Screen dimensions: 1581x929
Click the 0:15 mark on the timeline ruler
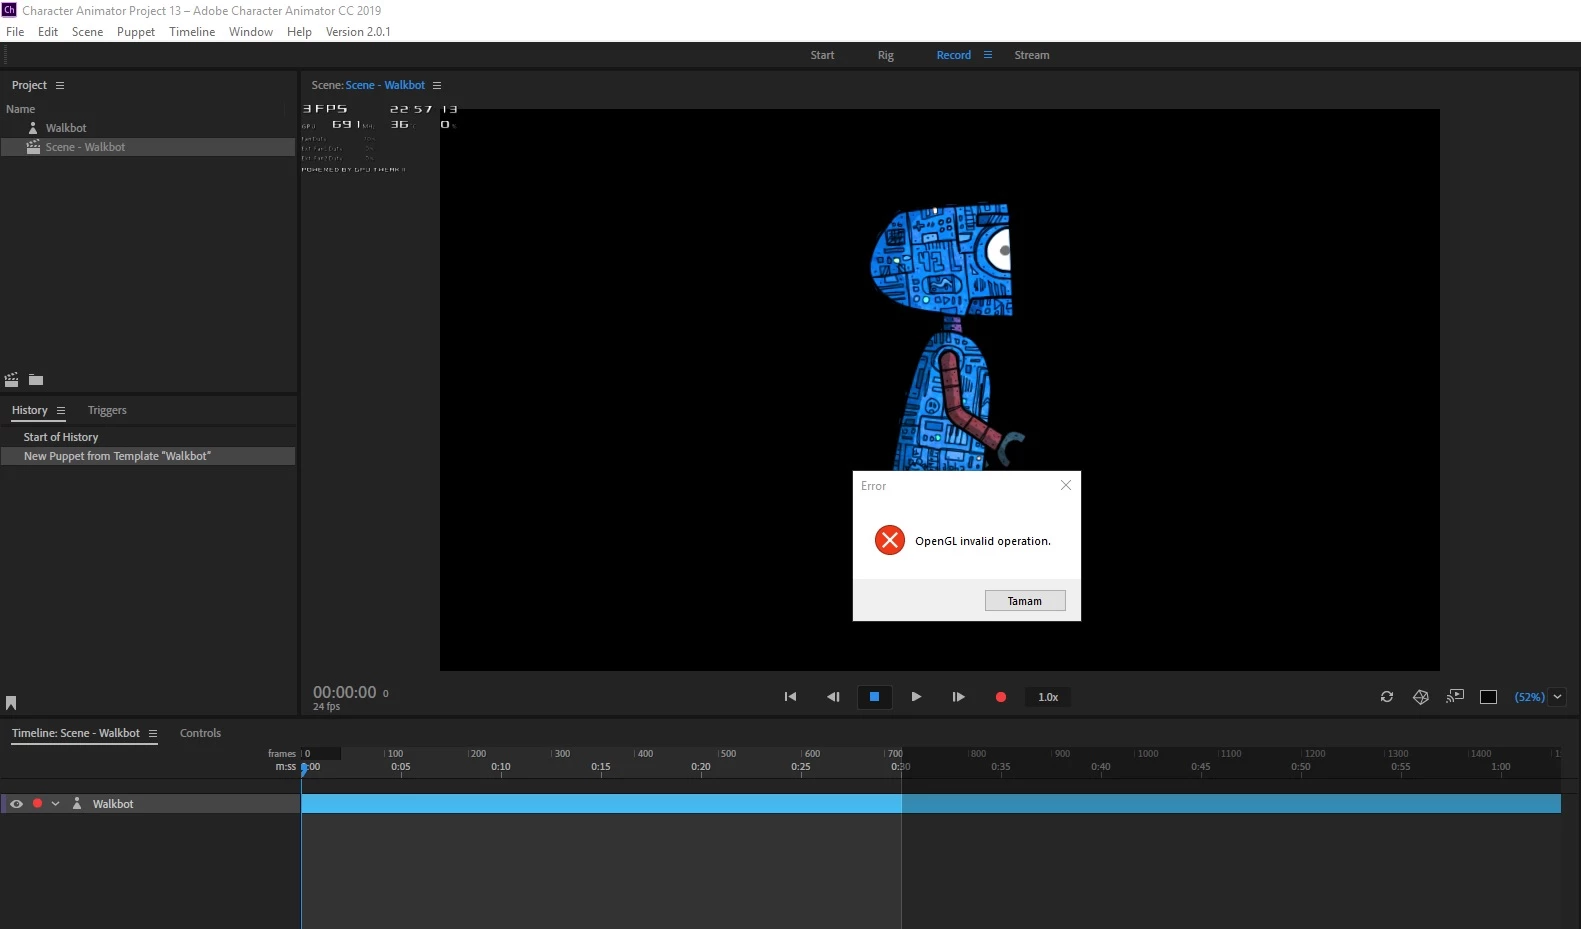tap(601, 767)
